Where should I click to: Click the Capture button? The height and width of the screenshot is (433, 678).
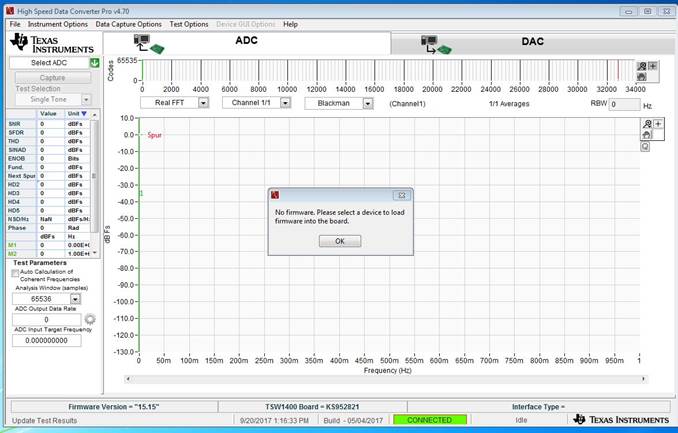point(53,78)
